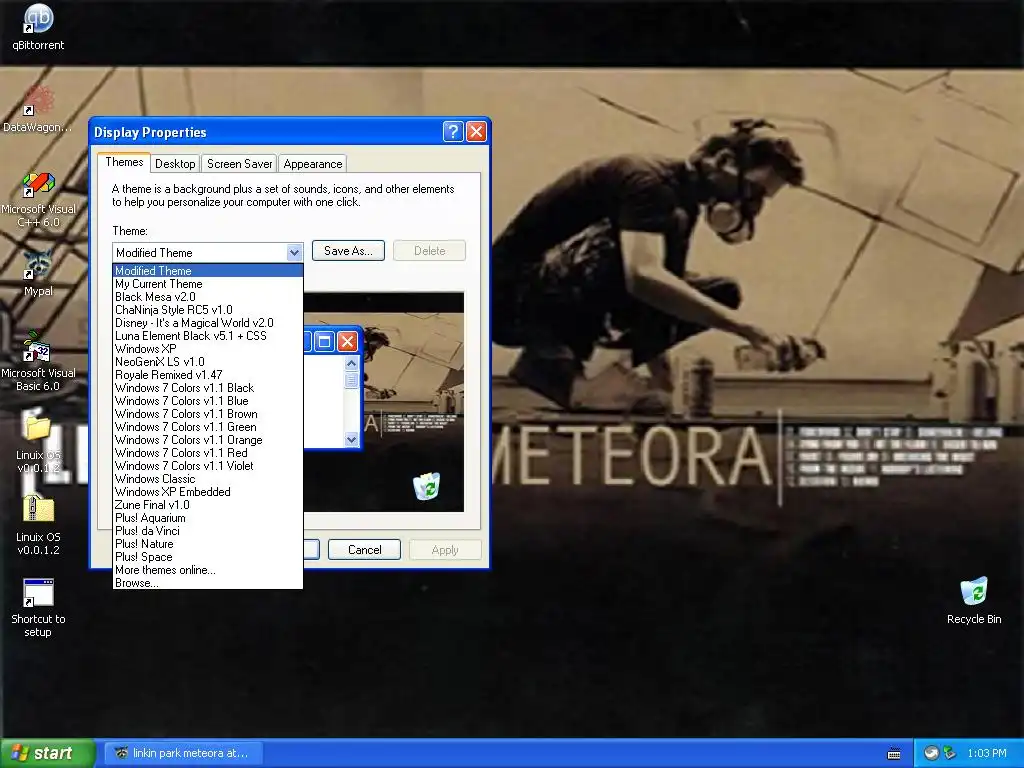Select the Windows Classic theme
This screenshot has height=768, width=1024.
208,479
